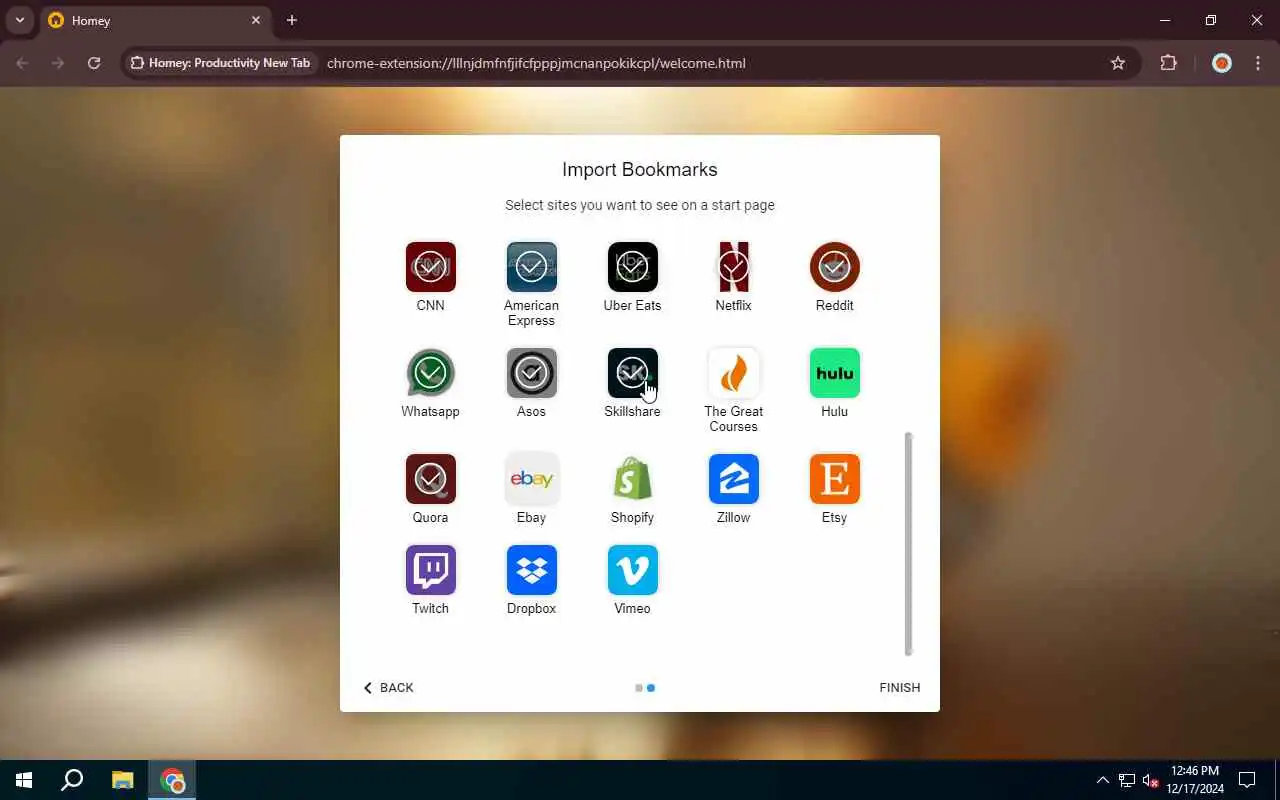Bookmark this page with the star icon
Screen dimensions: 1280x800
point(1118,63)
